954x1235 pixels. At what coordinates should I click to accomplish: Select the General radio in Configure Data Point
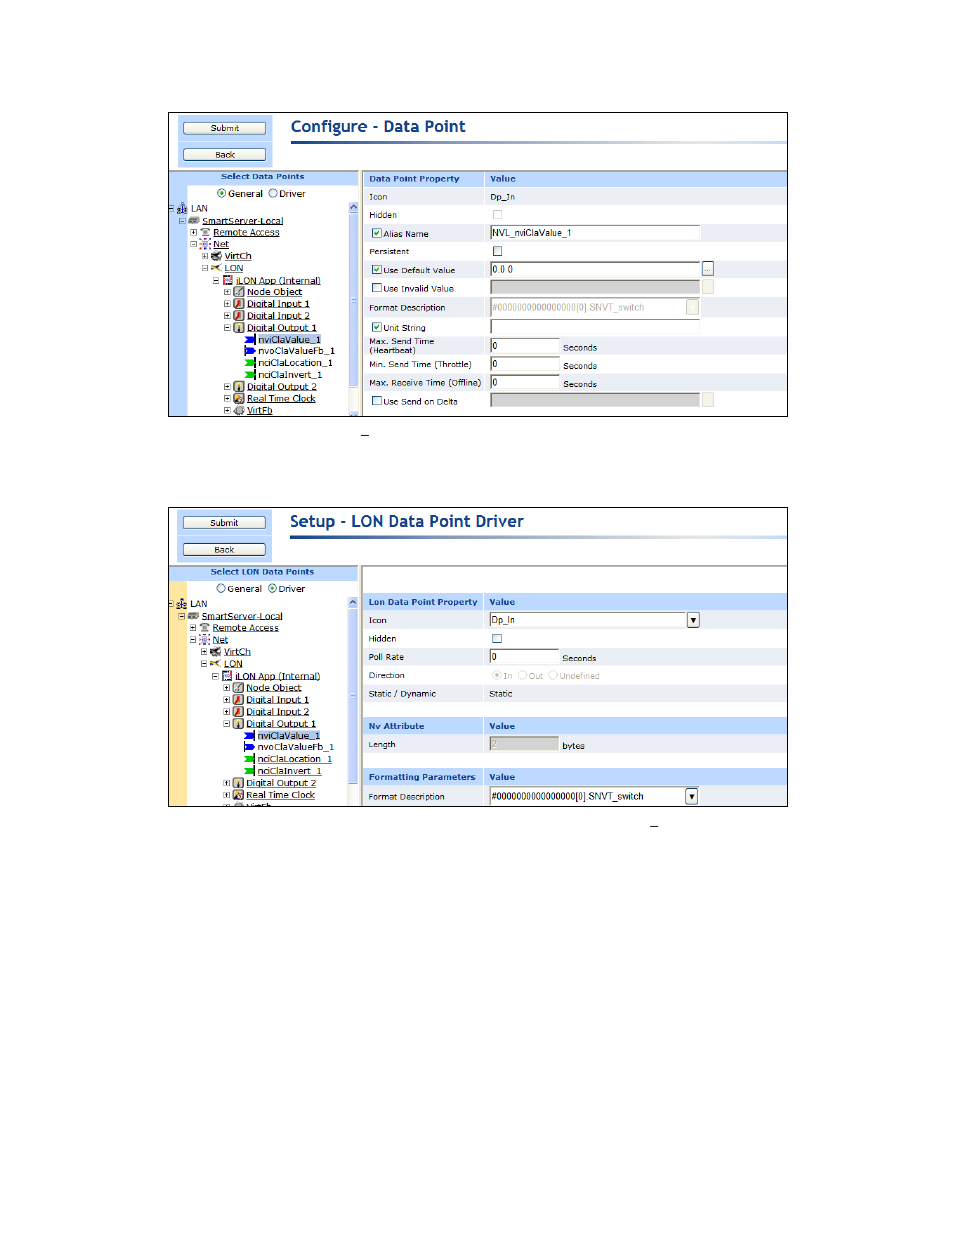click(222, 194)
